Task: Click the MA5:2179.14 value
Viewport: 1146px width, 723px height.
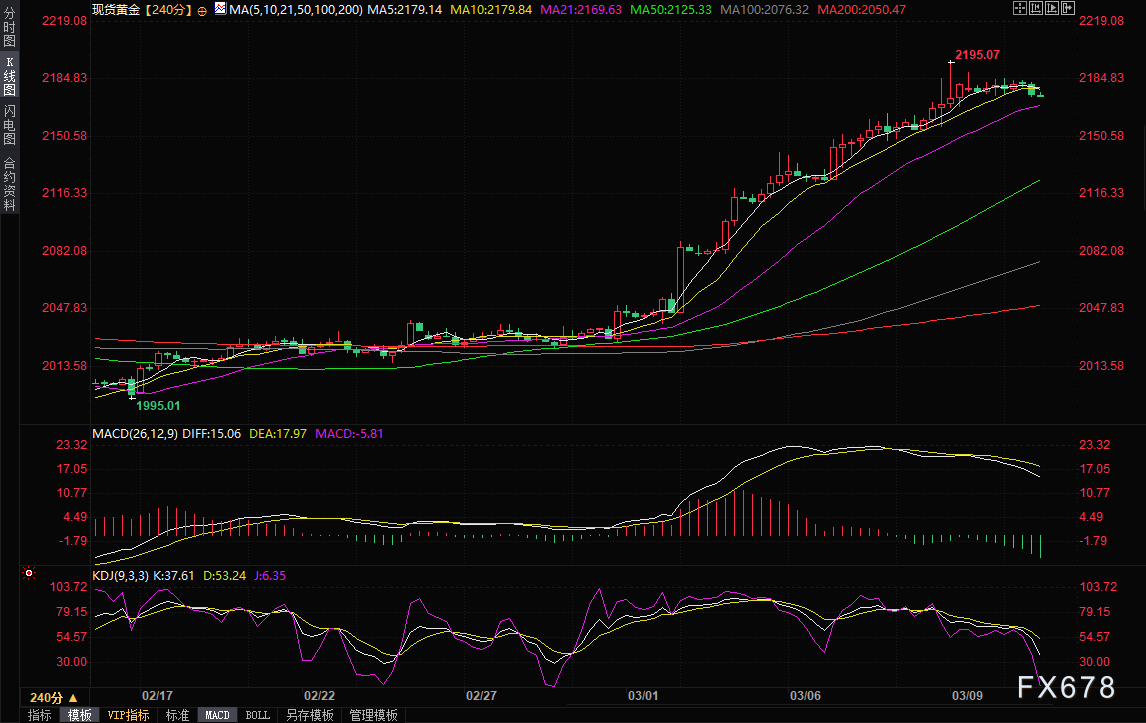Action: click(x=404, y=10)
